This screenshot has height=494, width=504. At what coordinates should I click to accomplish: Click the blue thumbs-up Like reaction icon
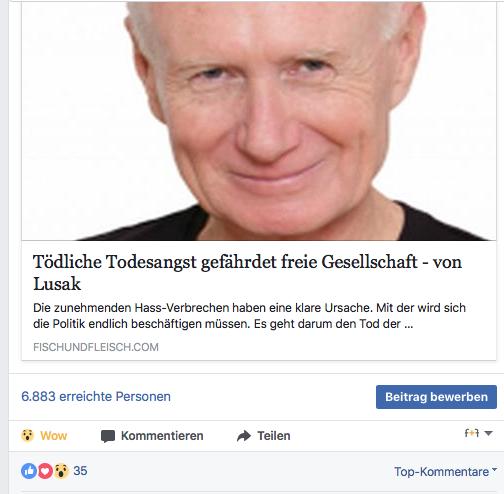click(29, 471)
